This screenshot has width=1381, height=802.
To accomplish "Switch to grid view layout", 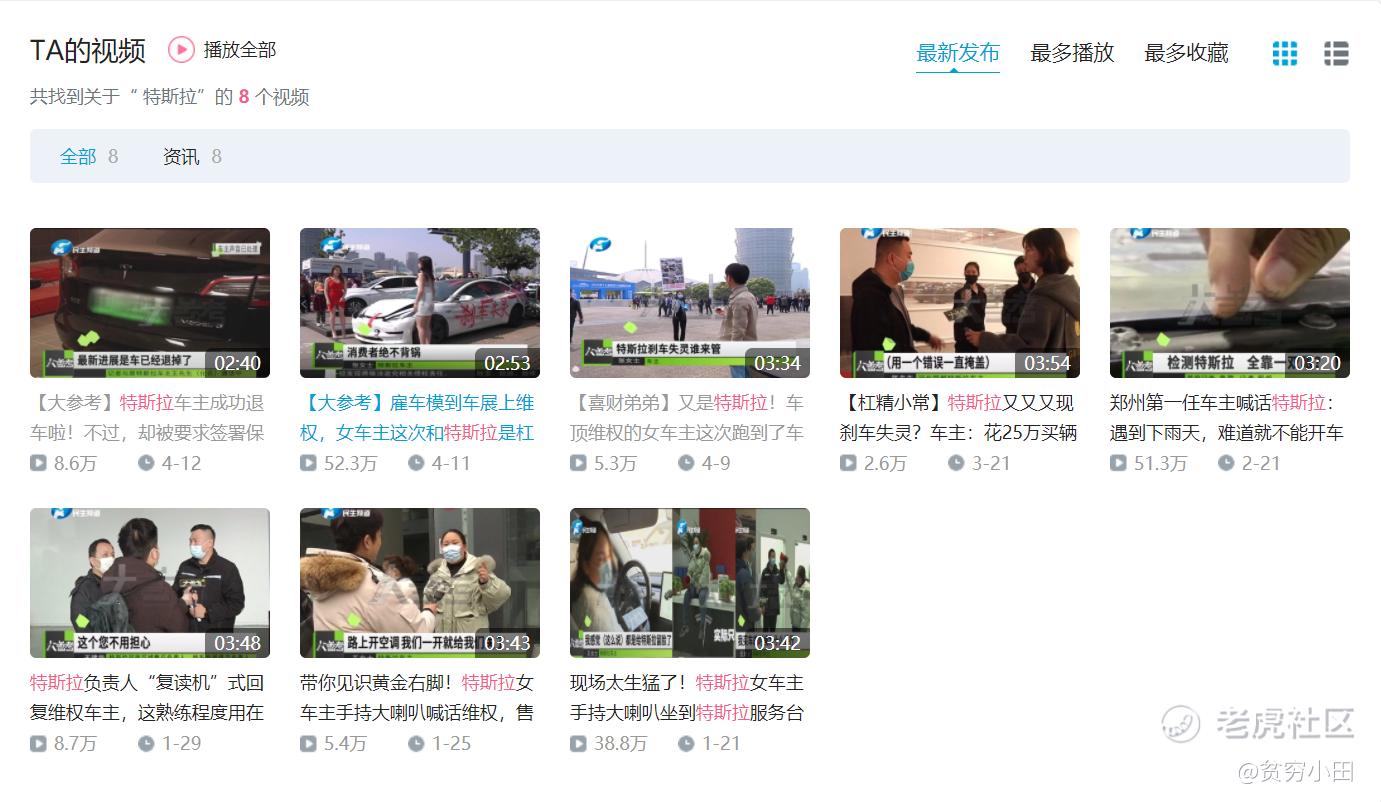I will point(1285,53).
